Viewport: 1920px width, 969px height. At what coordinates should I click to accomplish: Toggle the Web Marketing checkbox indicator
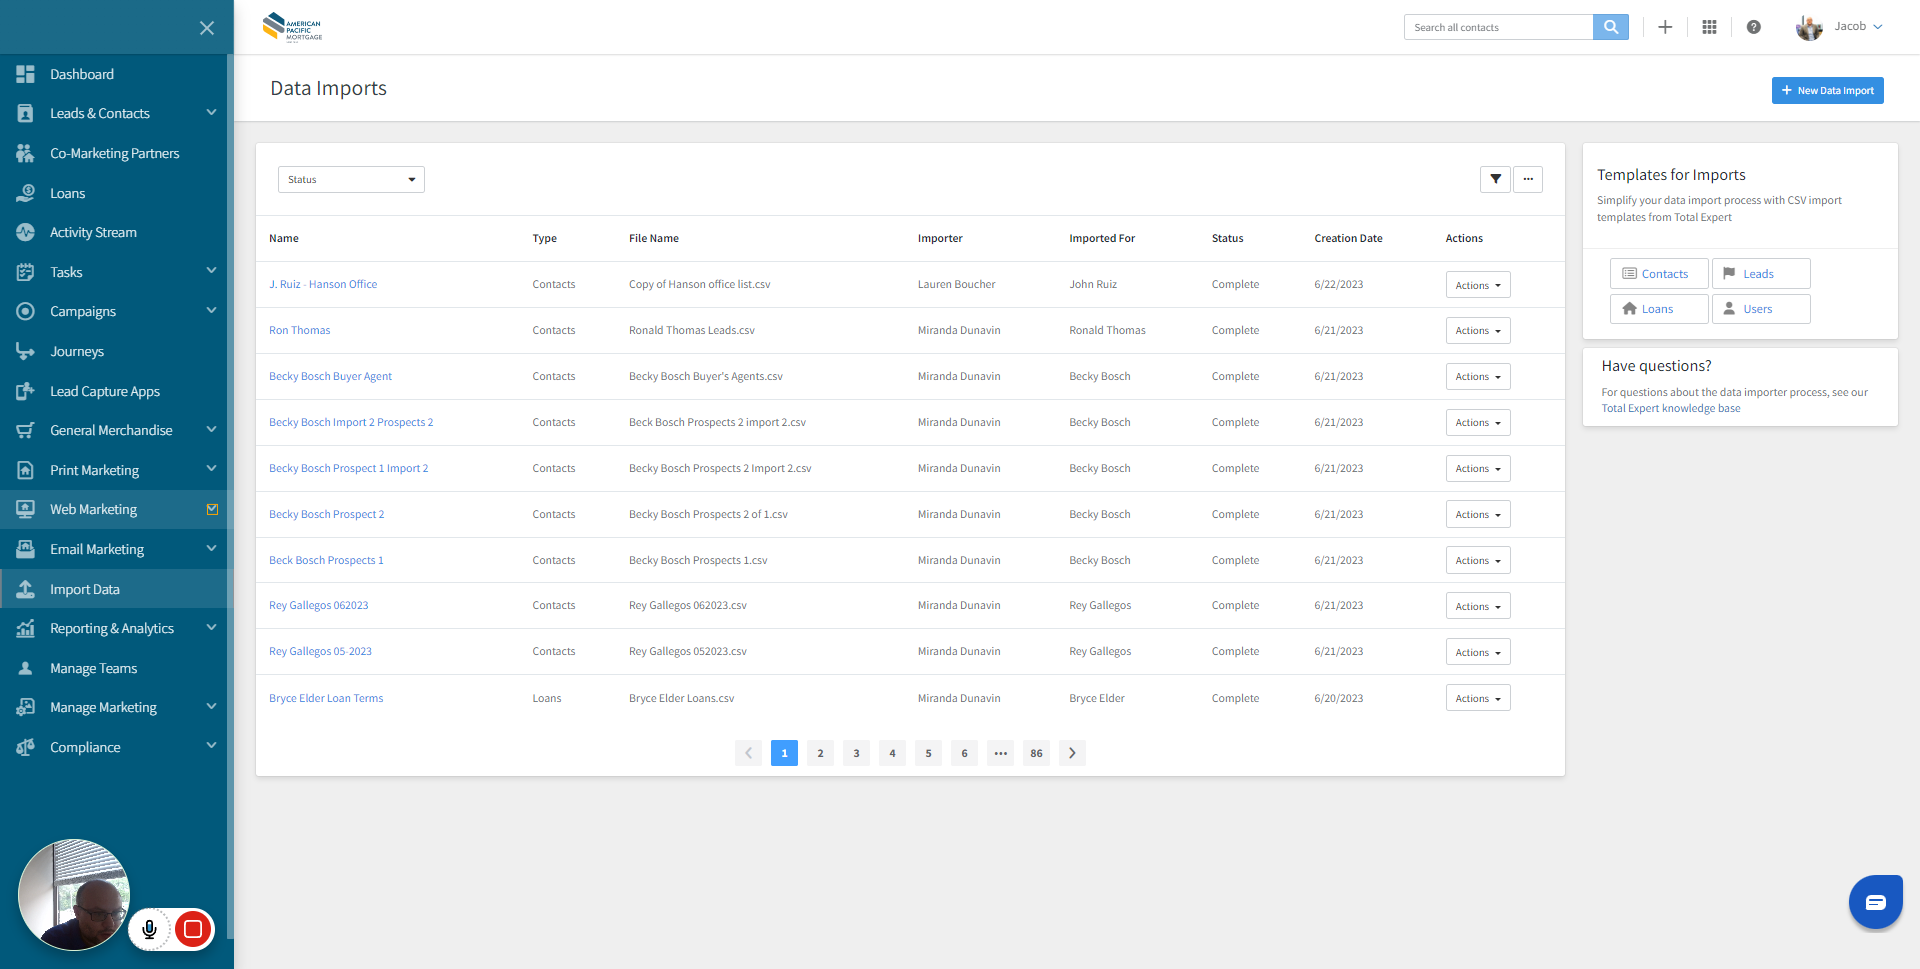212,509
